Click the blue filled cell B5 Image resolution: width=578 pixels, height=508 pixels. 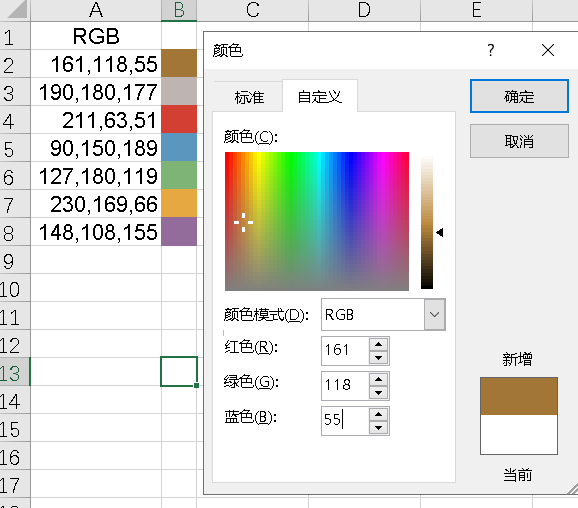(x=179, y=147)
